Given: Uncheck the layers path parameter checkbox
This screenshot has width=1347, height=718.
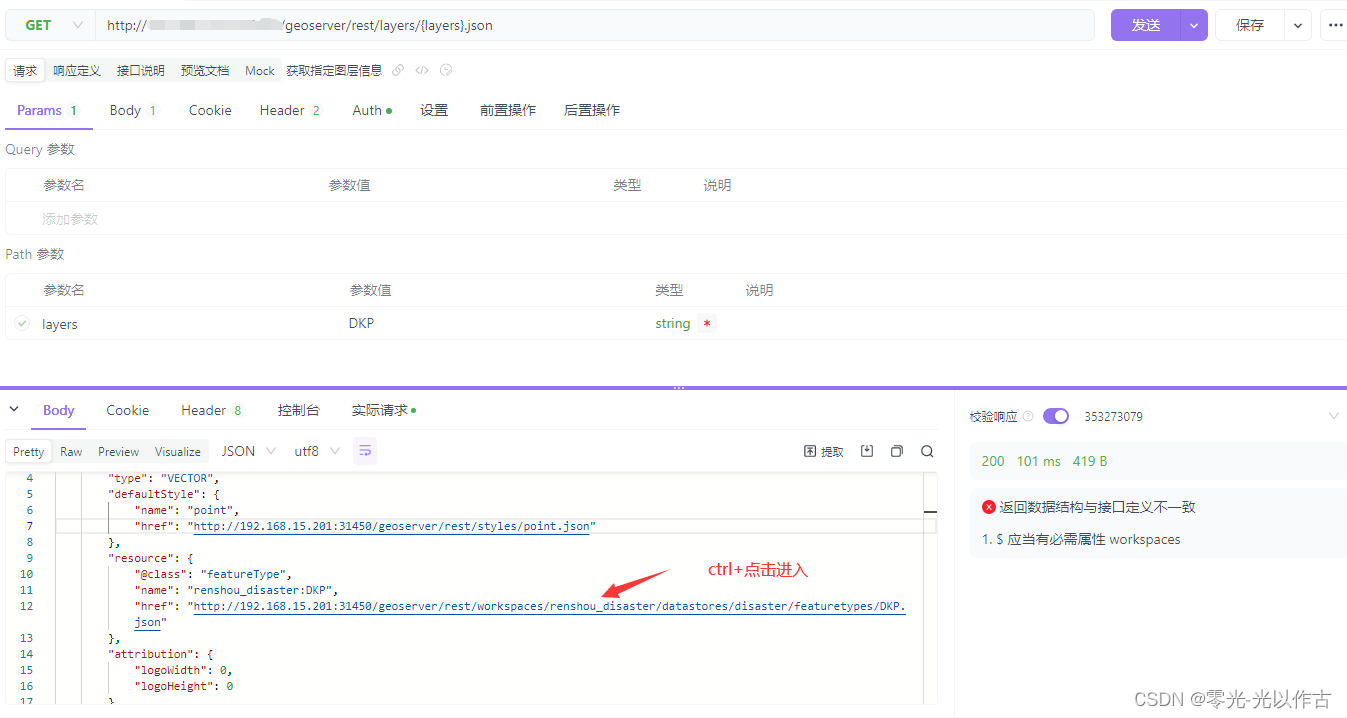Looking at the screenshot, I should coord(21,323).
